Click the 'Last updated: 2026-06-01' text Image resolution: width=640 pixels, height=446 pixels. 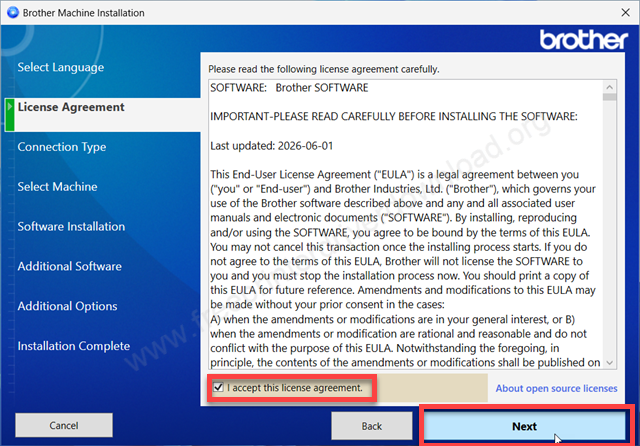coord(271,146)
